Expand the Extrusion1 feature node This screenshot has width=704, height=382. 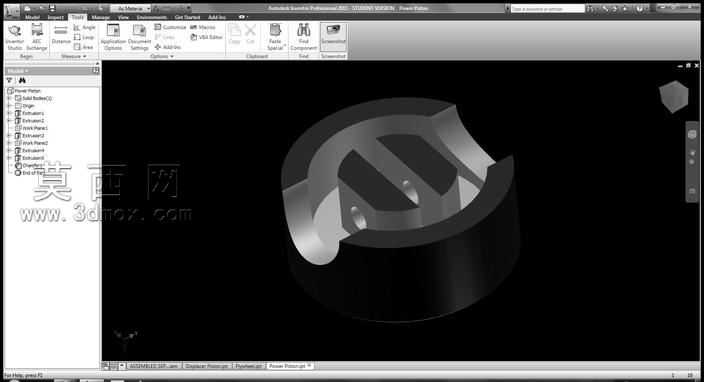click(x=9, y=113)
